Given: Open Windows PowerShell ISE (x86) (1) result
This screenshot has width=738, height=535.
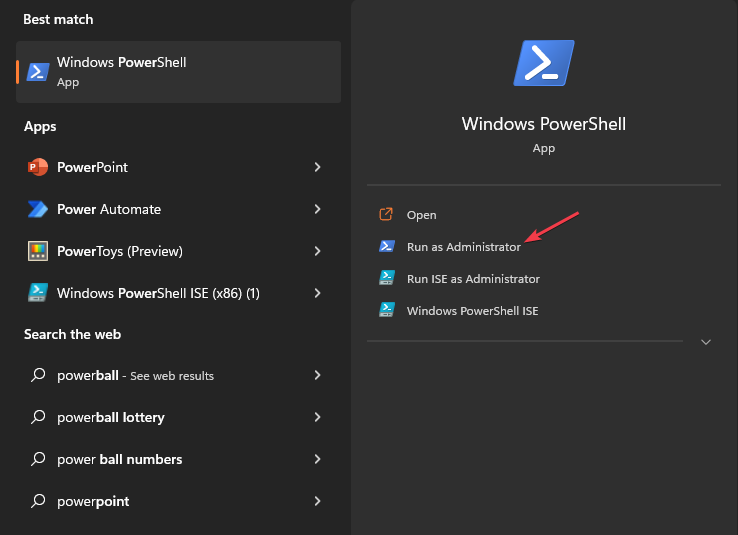Looking at the screenshot, I should (x=178, y=293).
